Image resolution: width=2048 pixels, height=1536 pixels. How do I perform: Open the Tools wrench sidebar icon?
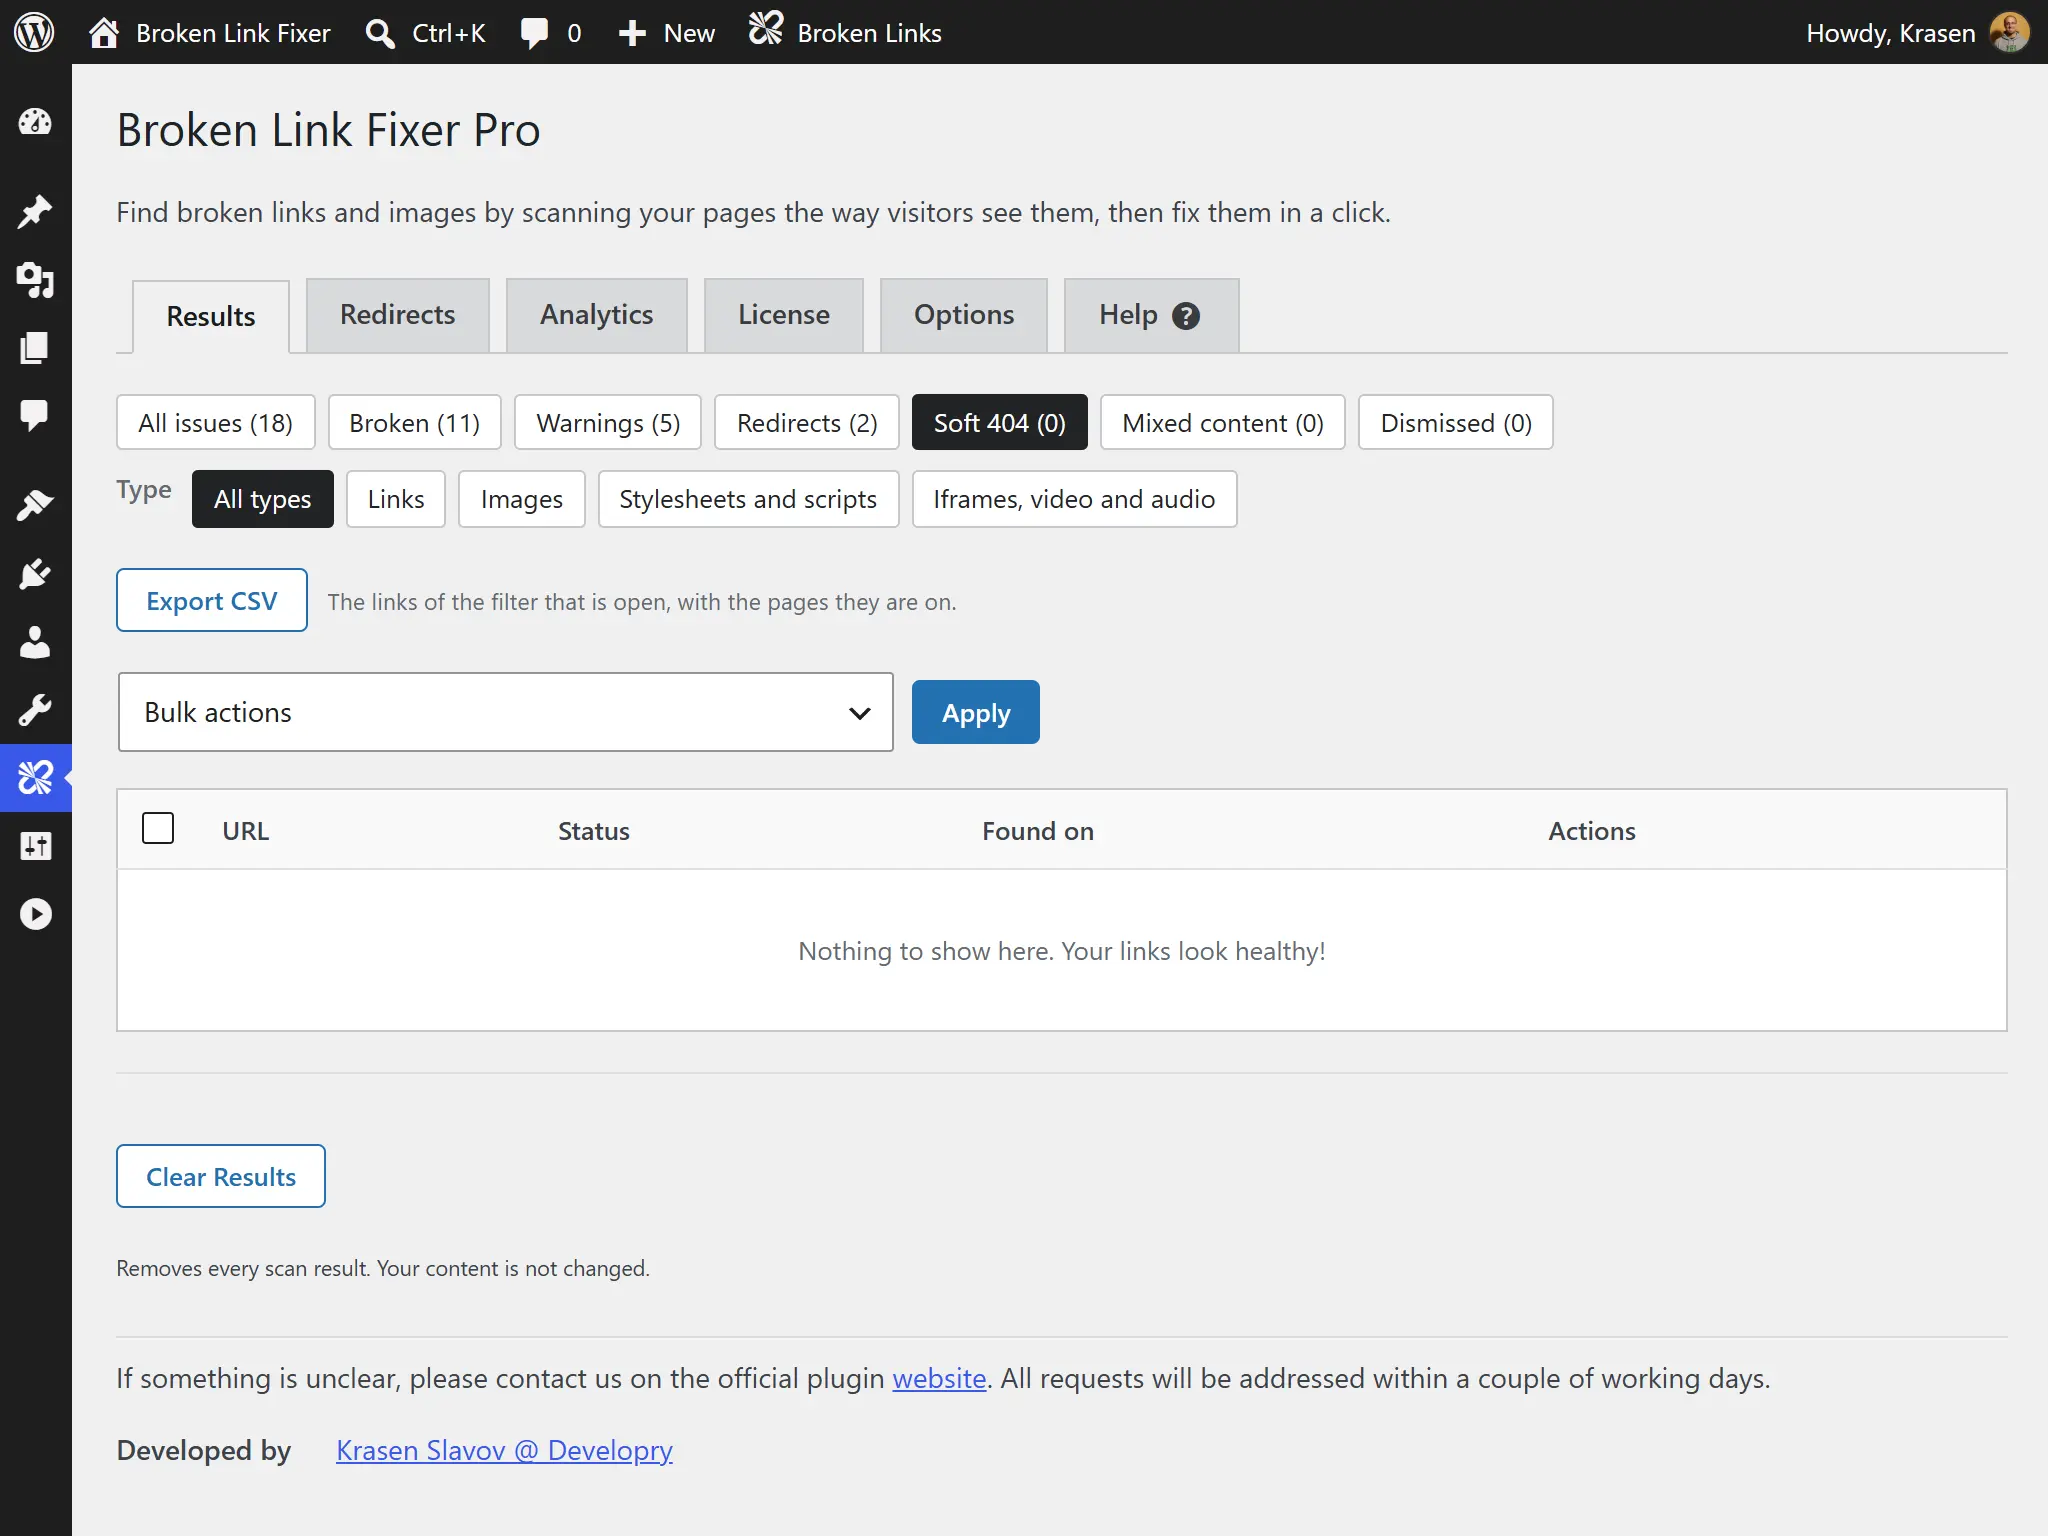(35, 710)
